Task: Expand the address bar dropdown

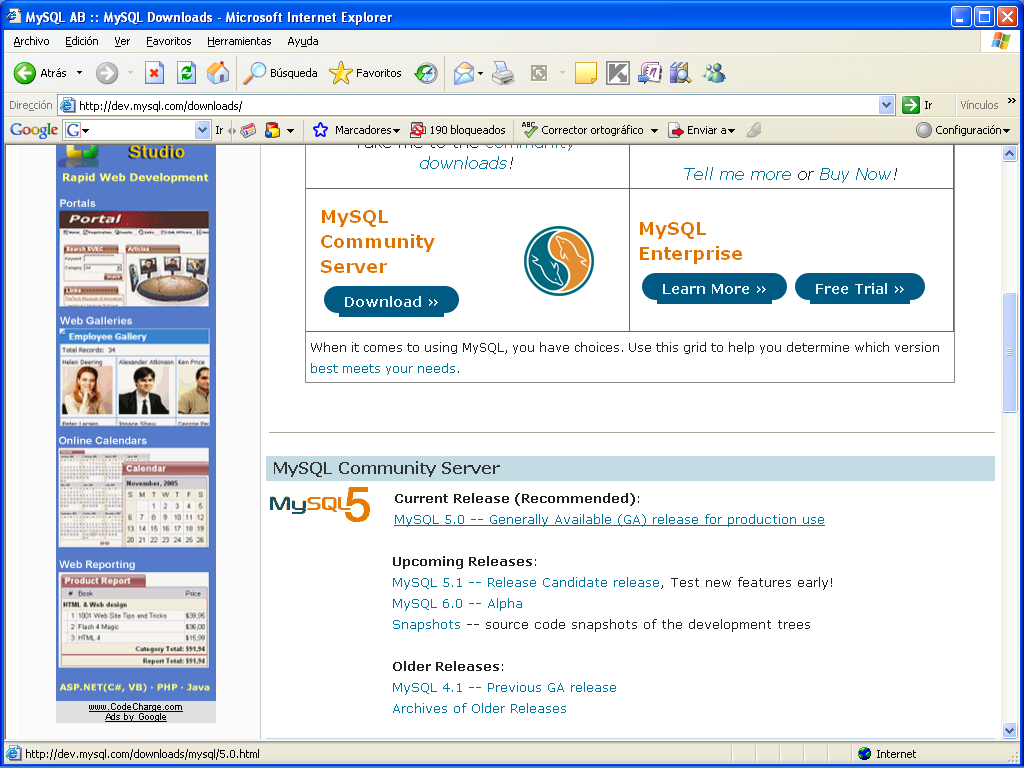Action: 886,105
